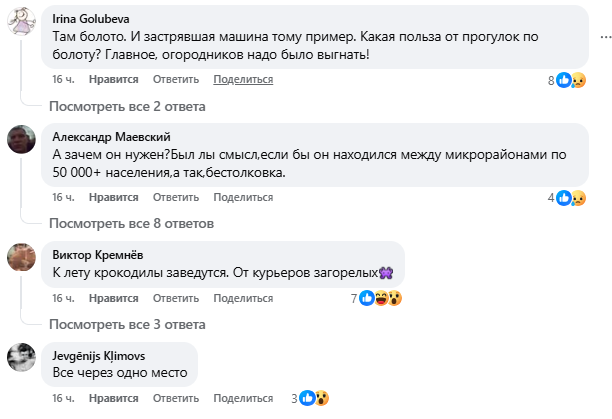
Task: Open reactions on Irina Golubeva's comment
Action: pyautogui.click(x=570, y=80)
